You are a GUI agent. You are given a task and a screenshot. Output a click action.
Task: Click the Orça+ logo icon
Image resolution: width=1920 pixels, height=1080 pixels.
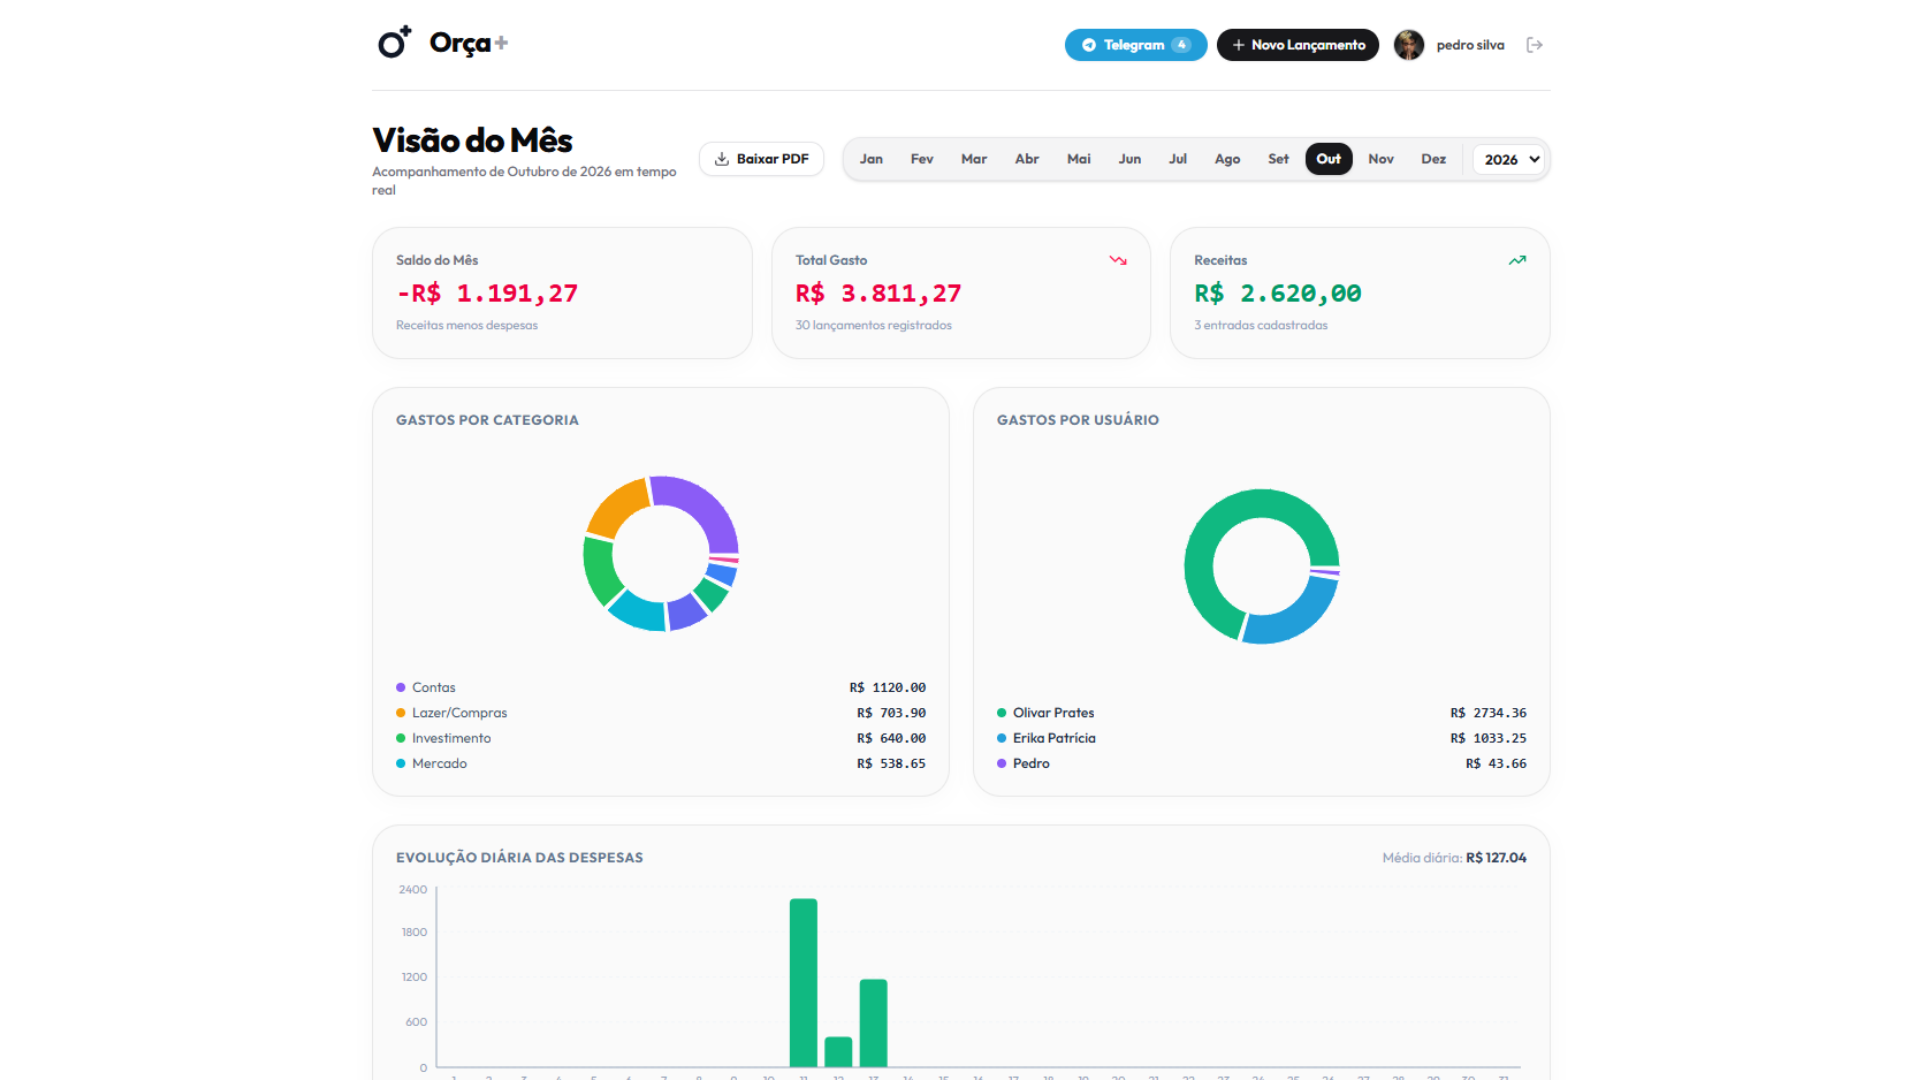coord(394,42)
